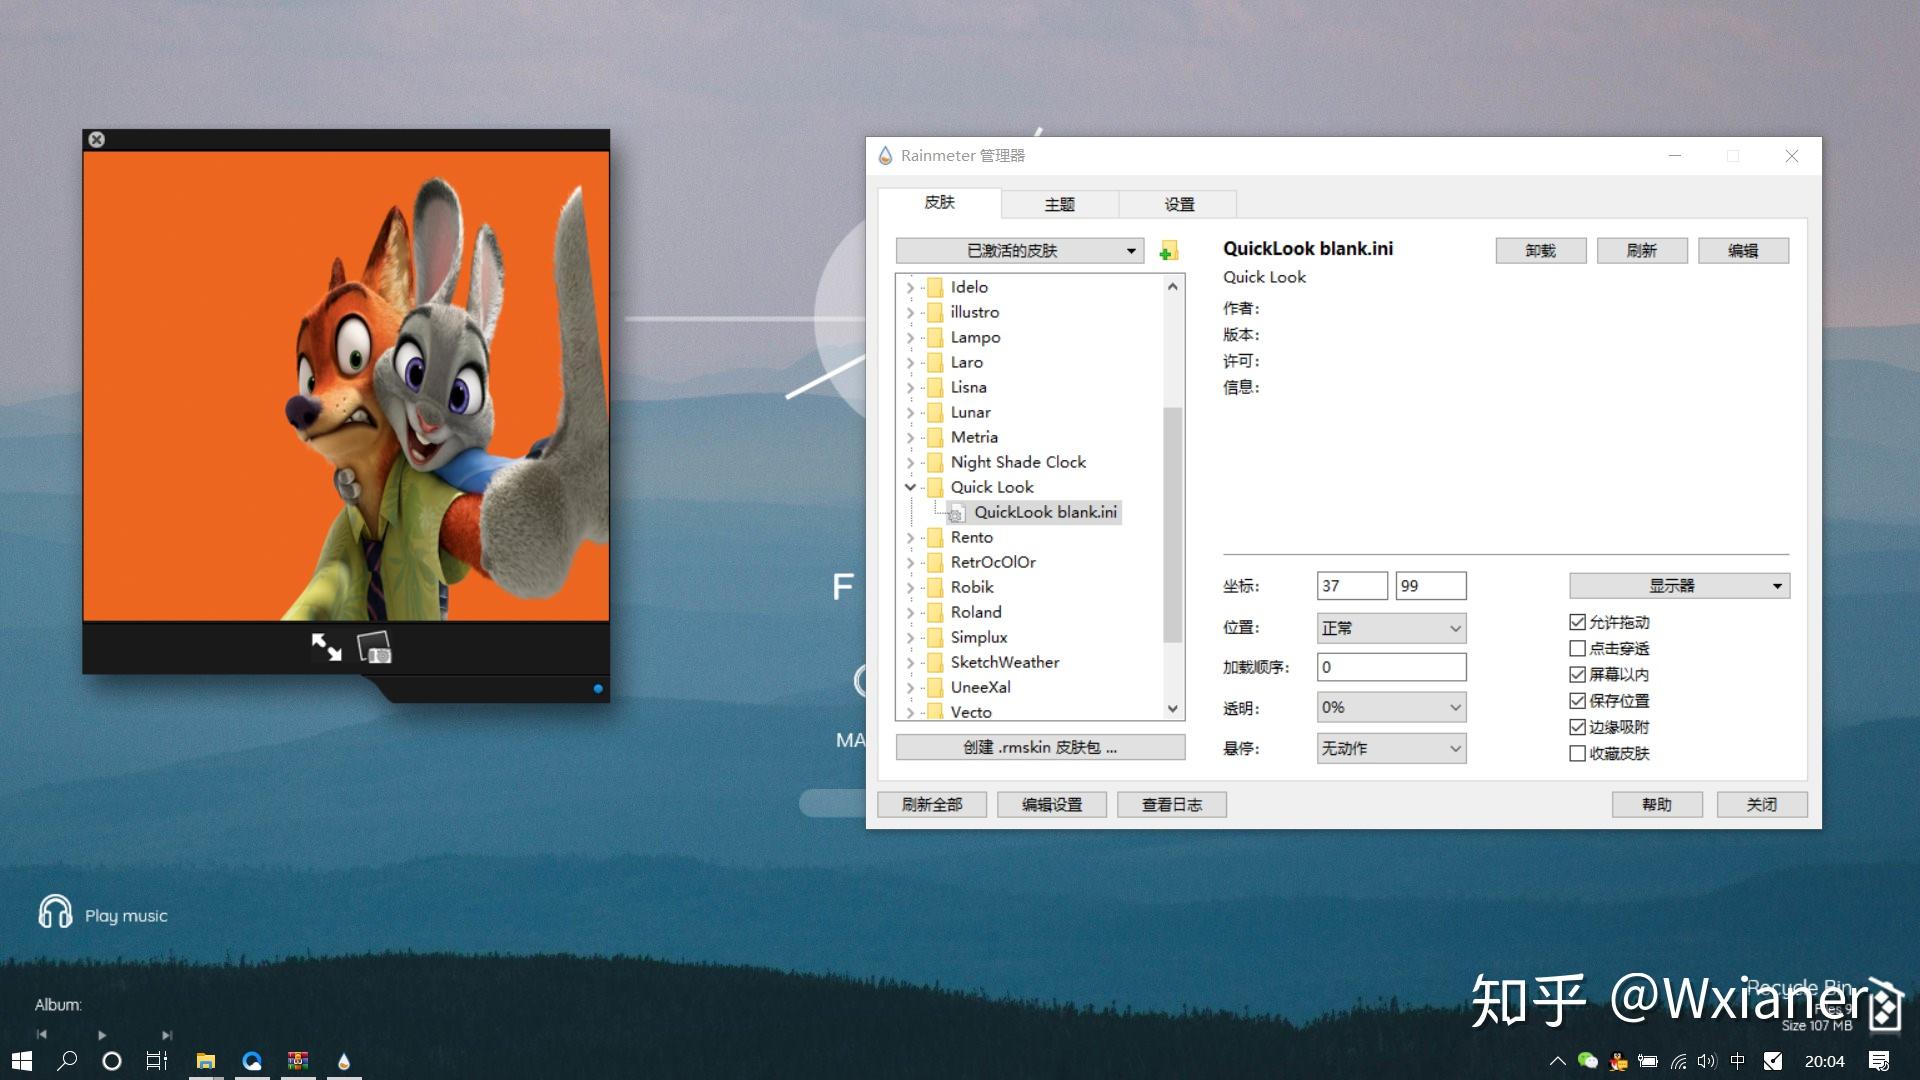Click Wi-Fi network icon in tray

pos(1678,1061)
